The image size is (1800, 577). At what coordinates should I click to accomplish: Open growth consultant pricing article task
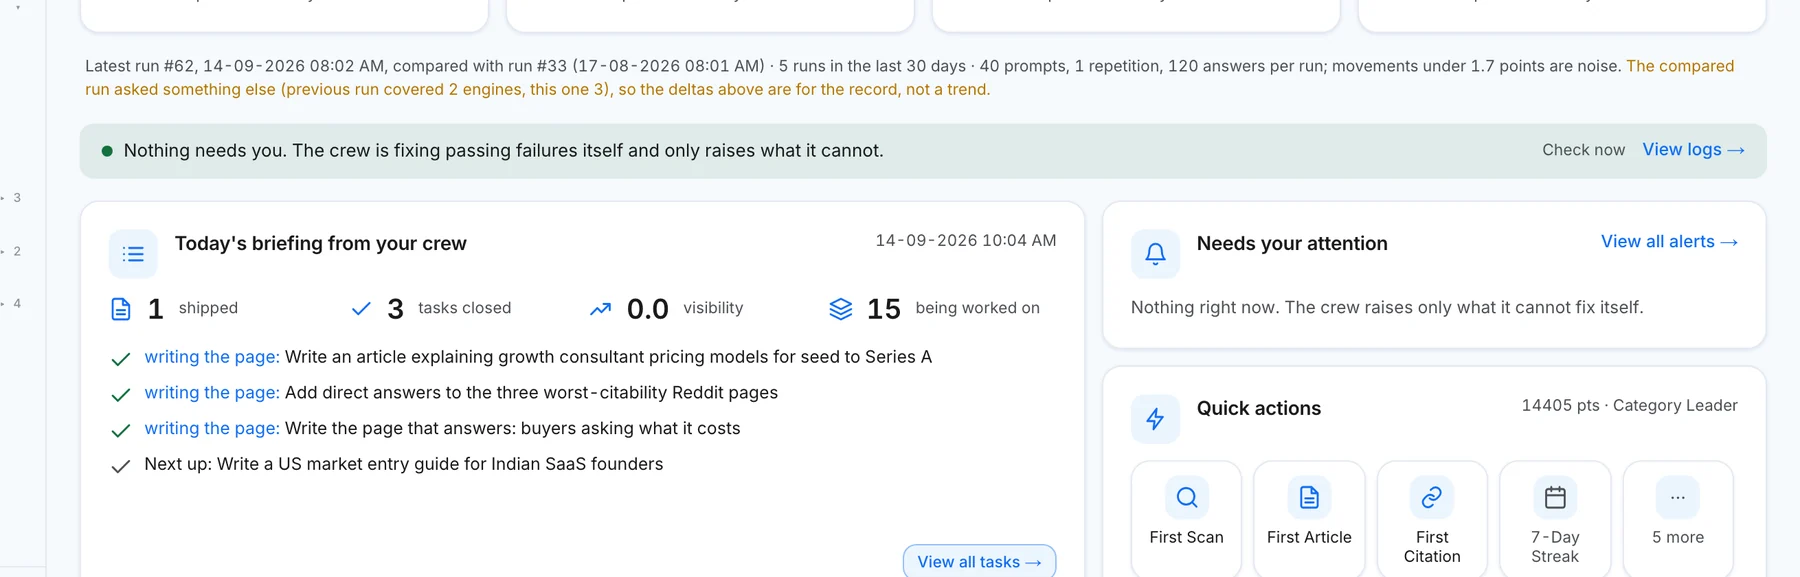538,357
